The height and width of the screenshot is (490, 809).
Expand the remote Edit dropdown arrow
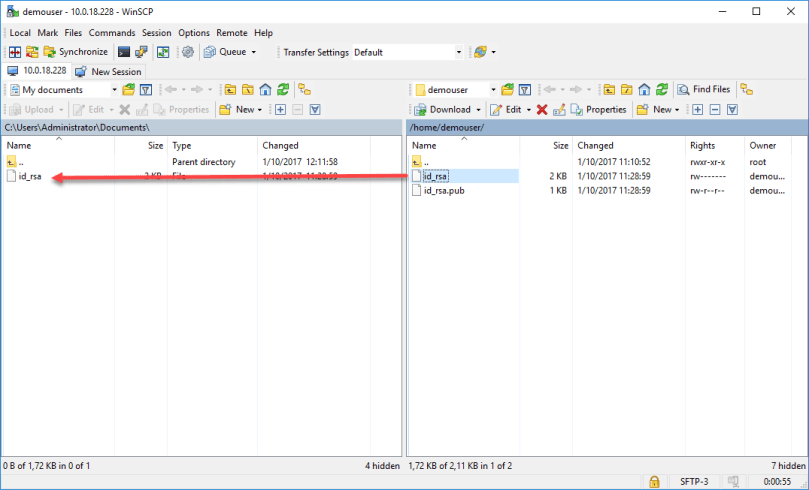click(528, 110)
